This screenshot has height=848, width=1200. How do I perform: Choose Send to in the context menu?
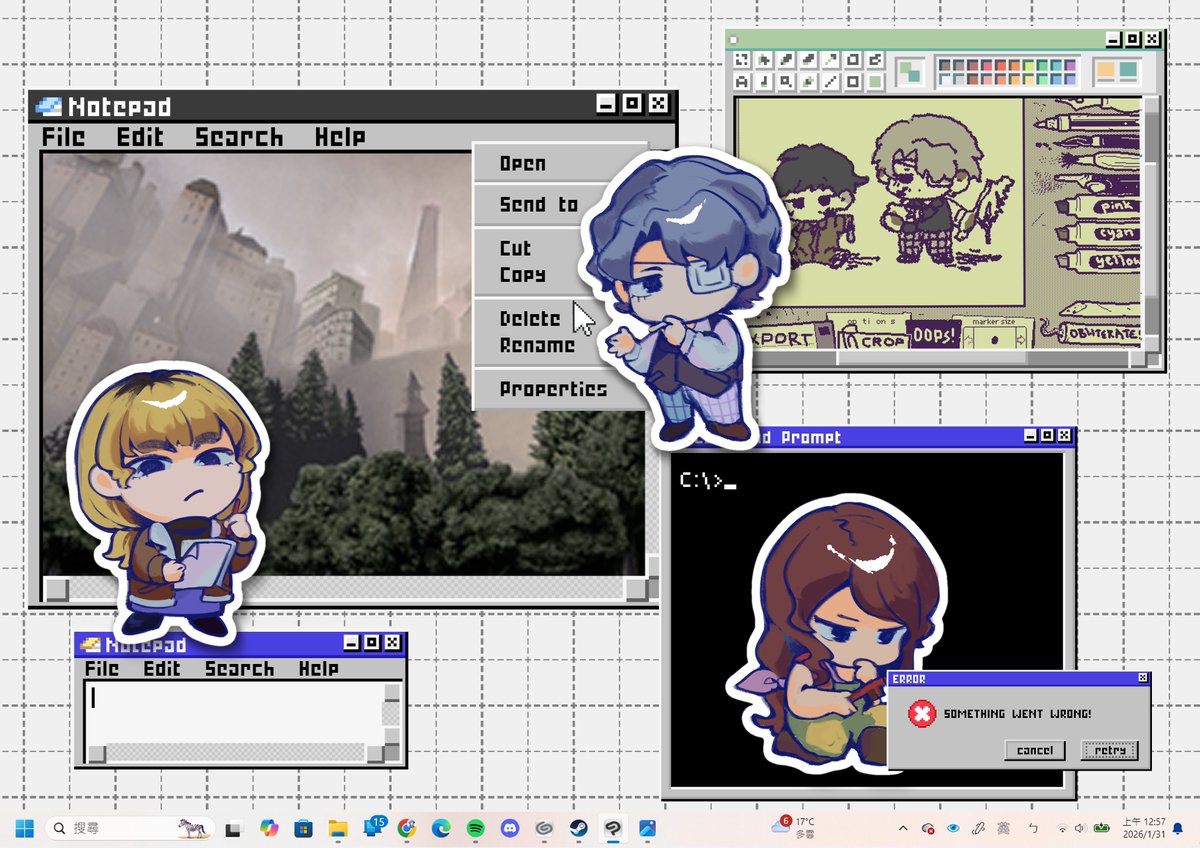pos(539,204)
